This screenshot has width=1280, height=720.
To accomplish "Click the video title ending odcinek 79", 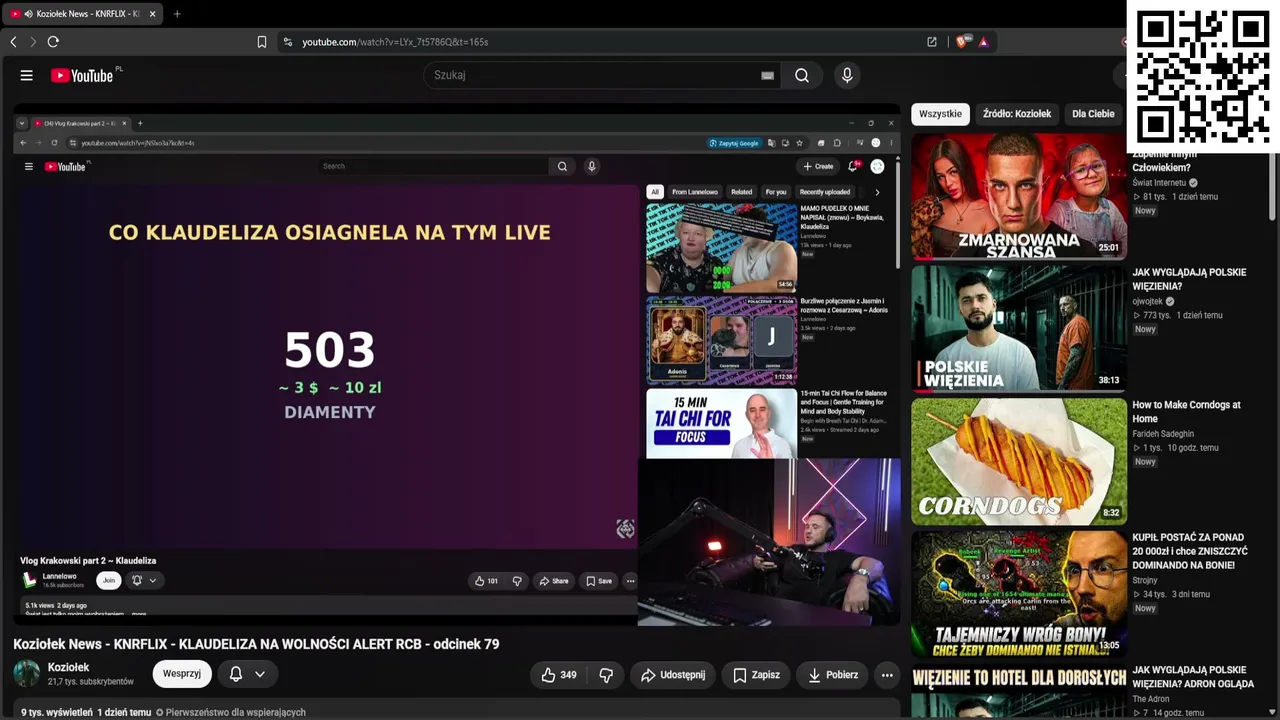I will pos(256,644).
